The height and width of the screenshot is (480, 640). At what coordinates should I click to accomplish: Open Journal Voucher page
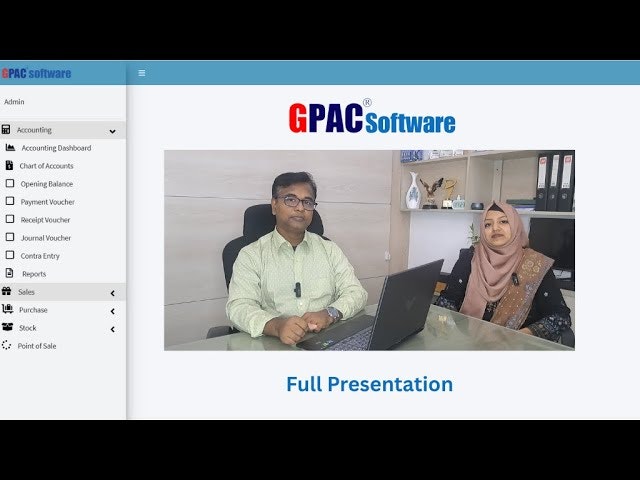(x=46, y=238)
